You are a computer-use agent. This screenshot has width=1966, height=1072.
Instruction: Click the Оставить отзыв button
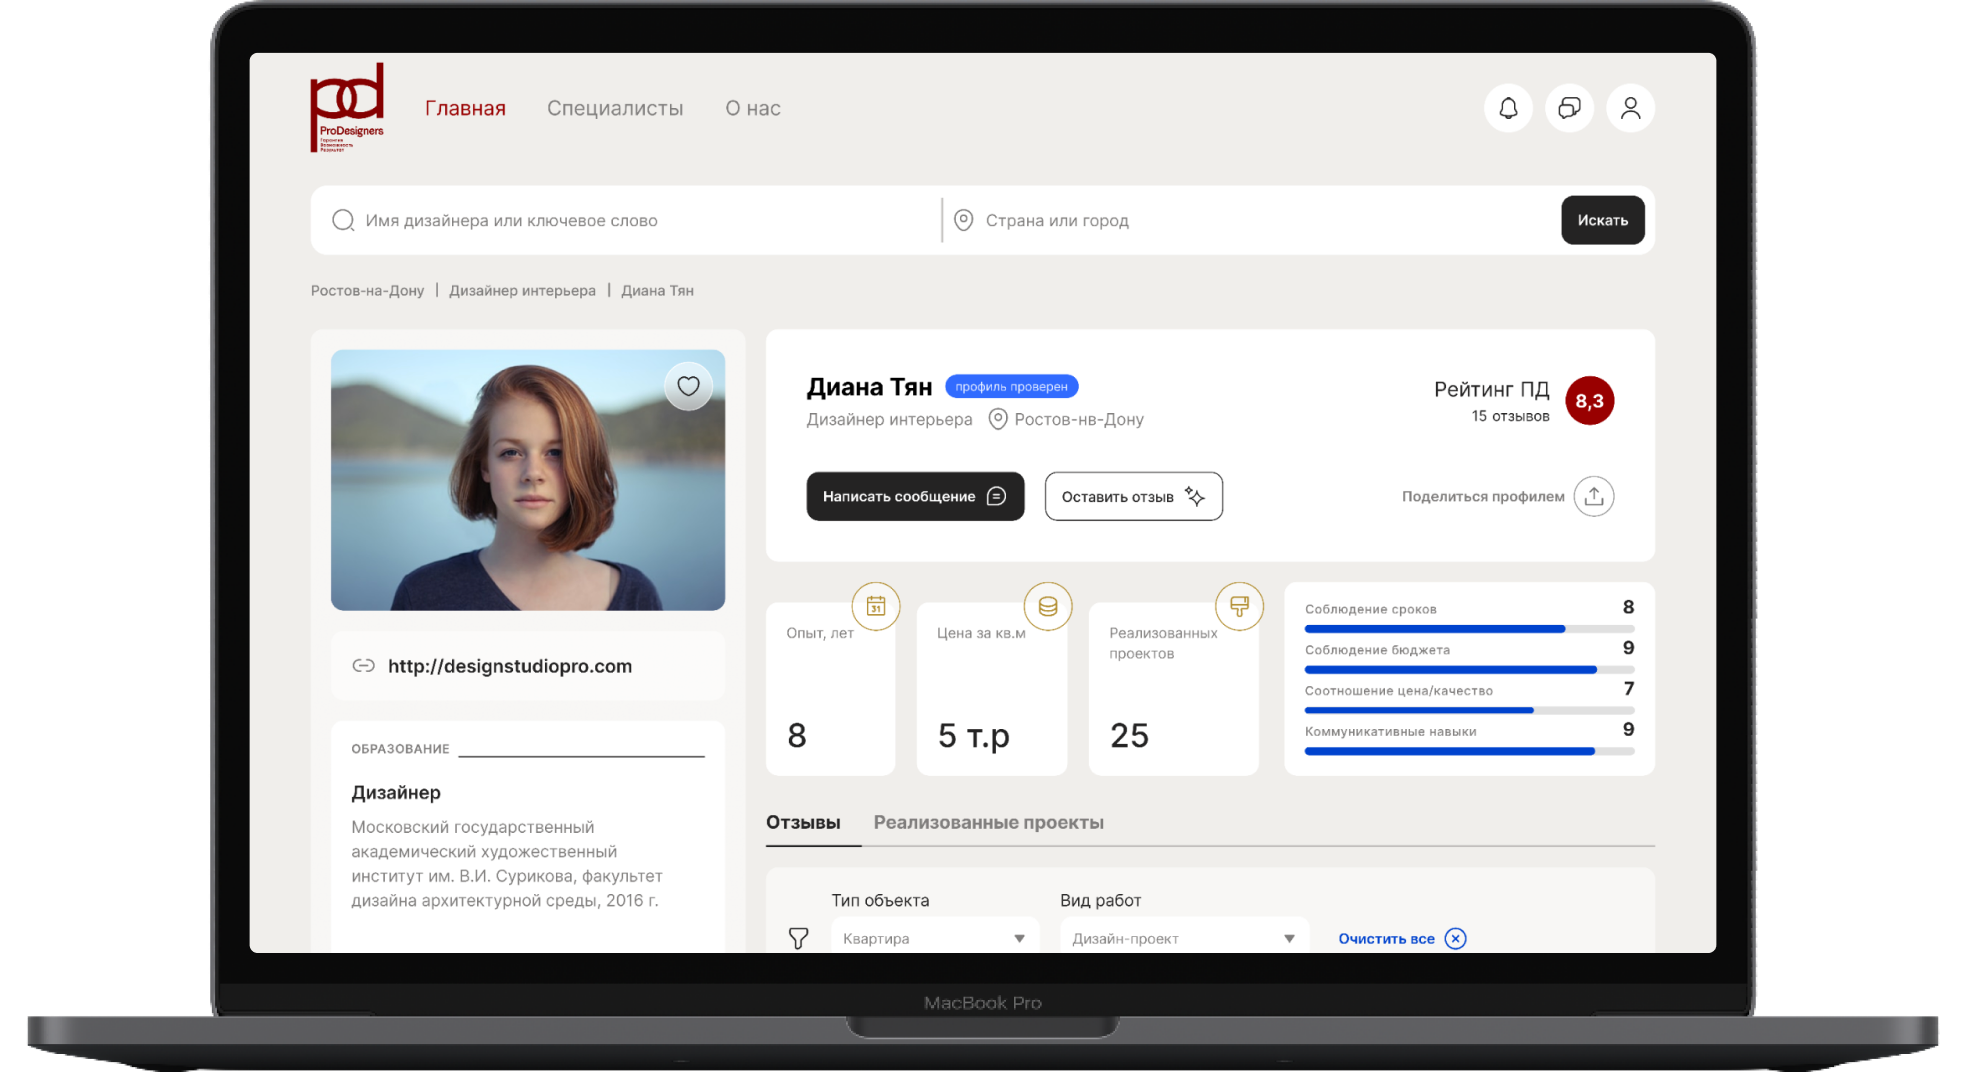tap(1133, 496)
